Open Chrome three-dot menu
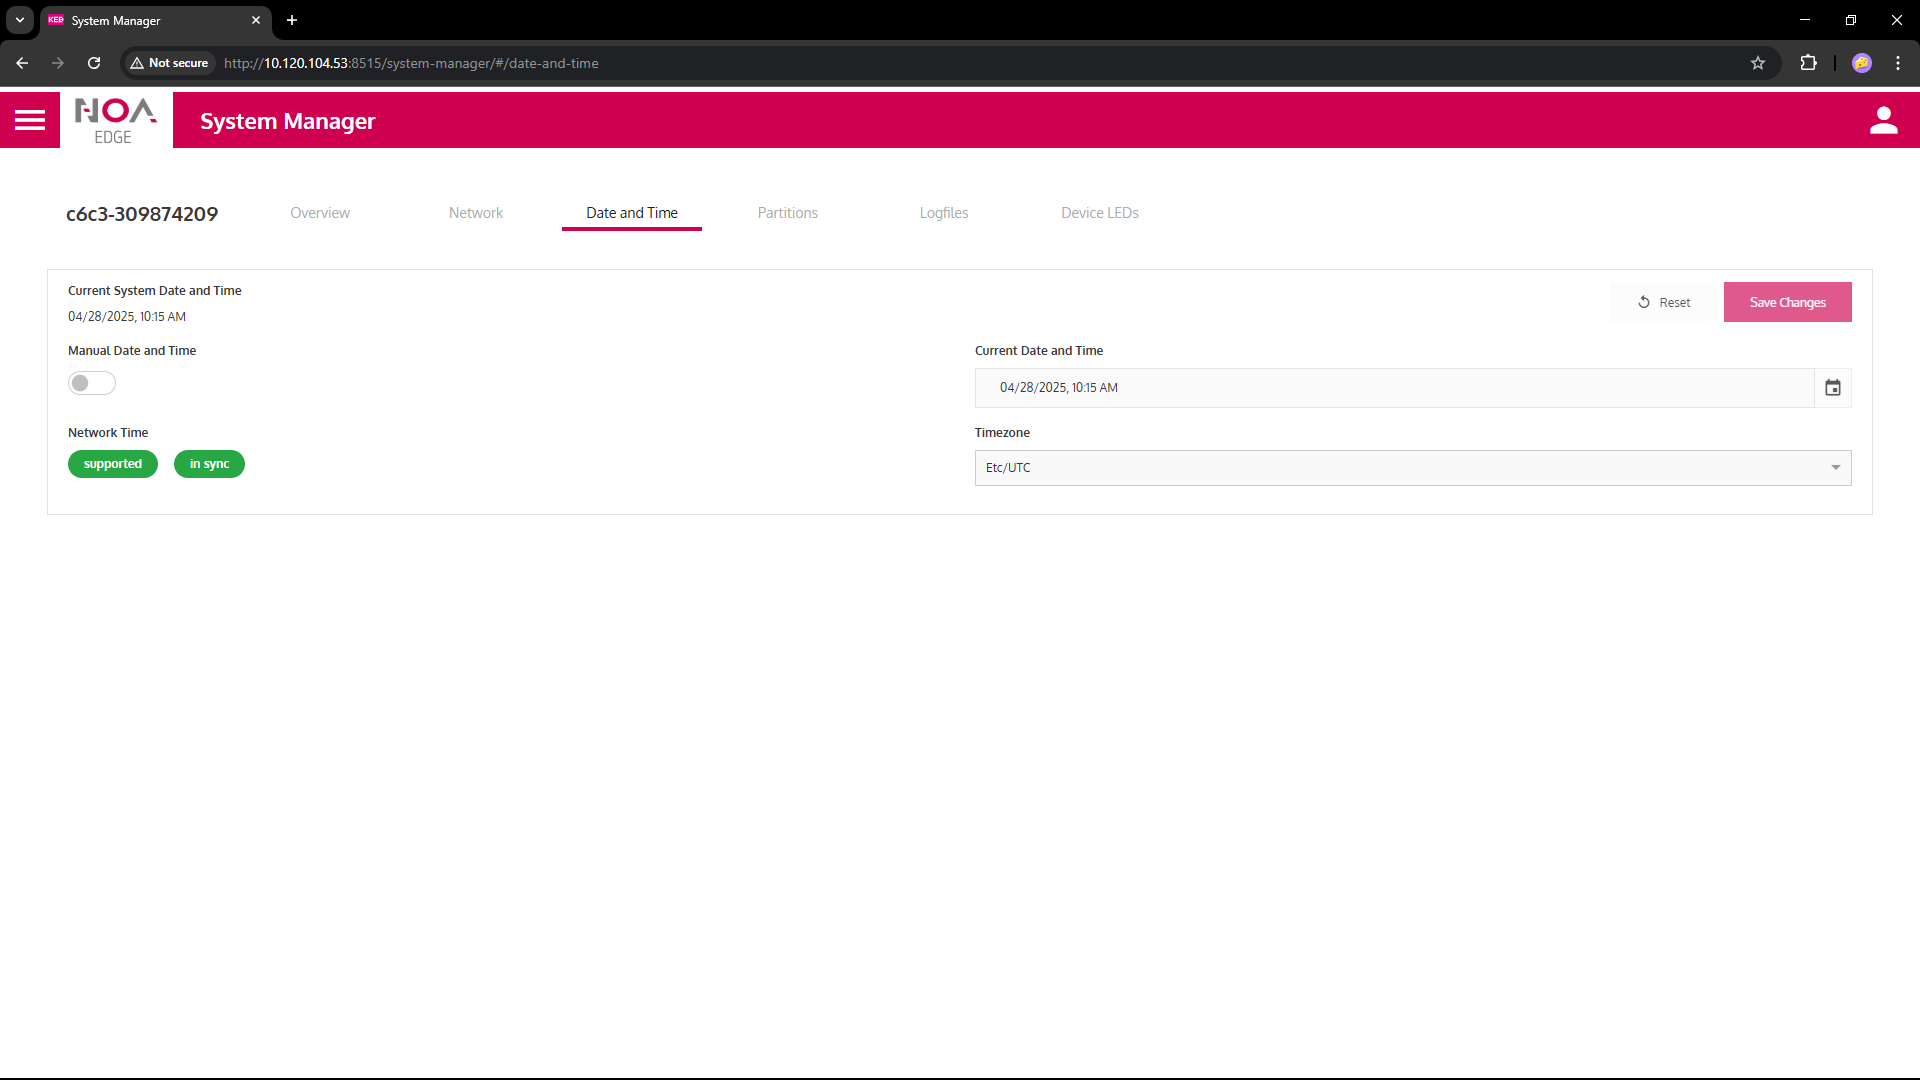Viewport: 1920px width, 1080px height. click(1897, 63)
